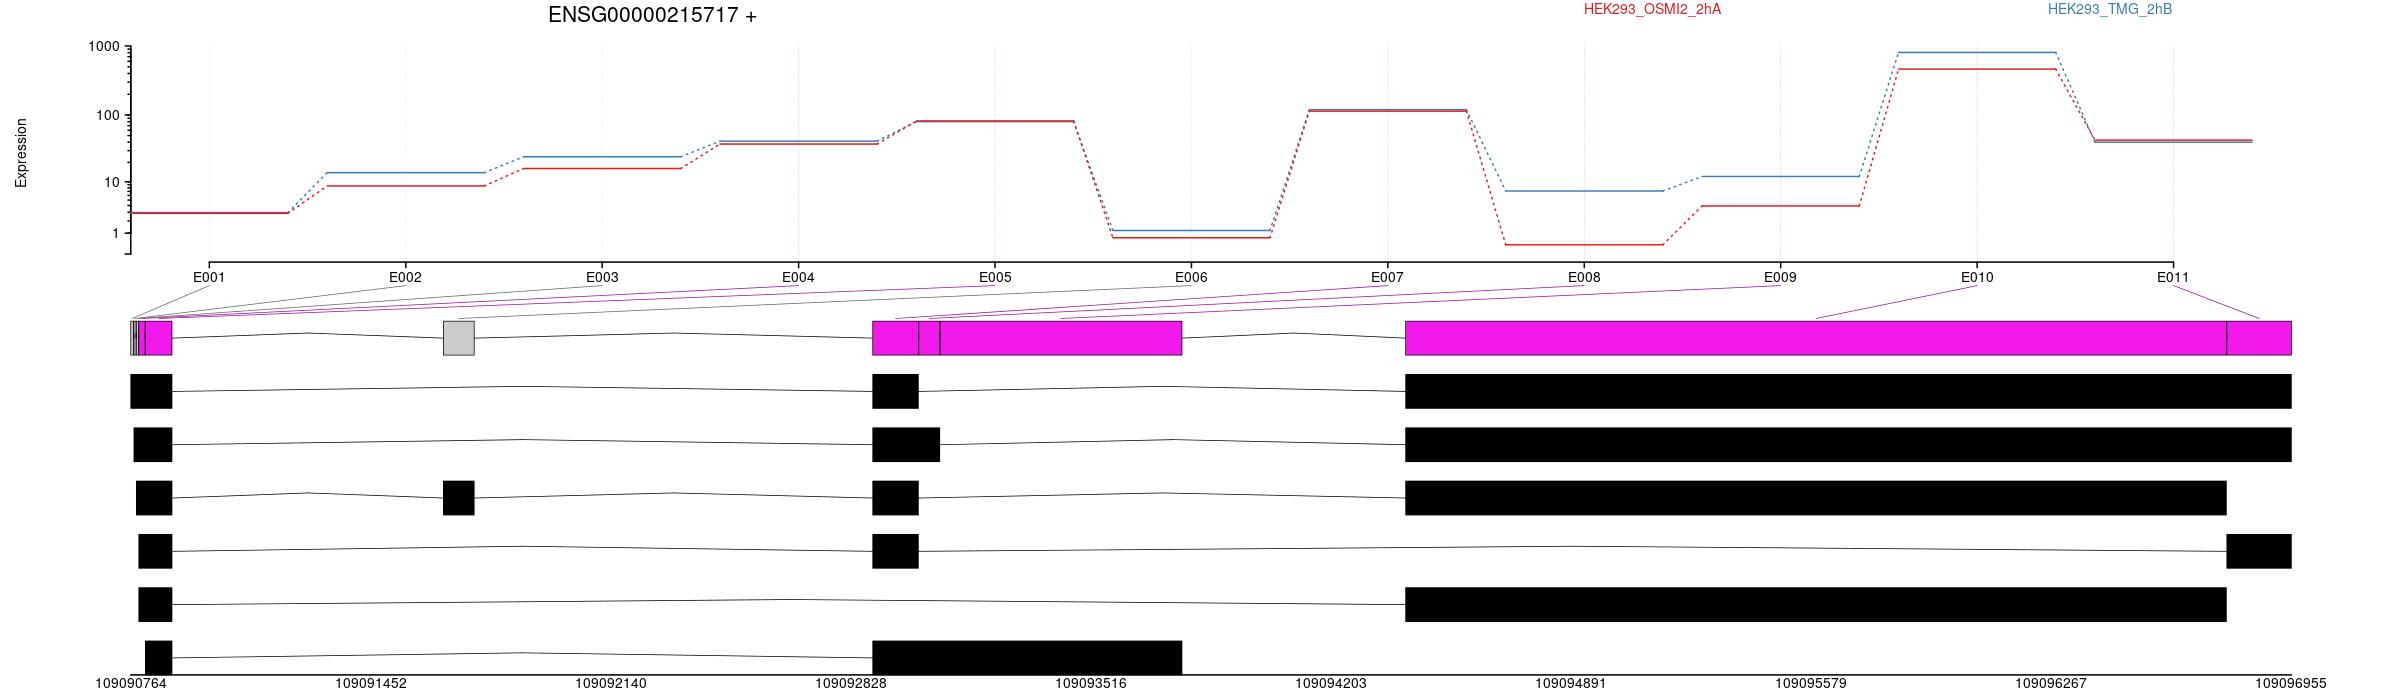Viewport: 2400px width, 700px height.
Task: Select exon label E009
Action: pyautogui.click(x=1780, y=277)
